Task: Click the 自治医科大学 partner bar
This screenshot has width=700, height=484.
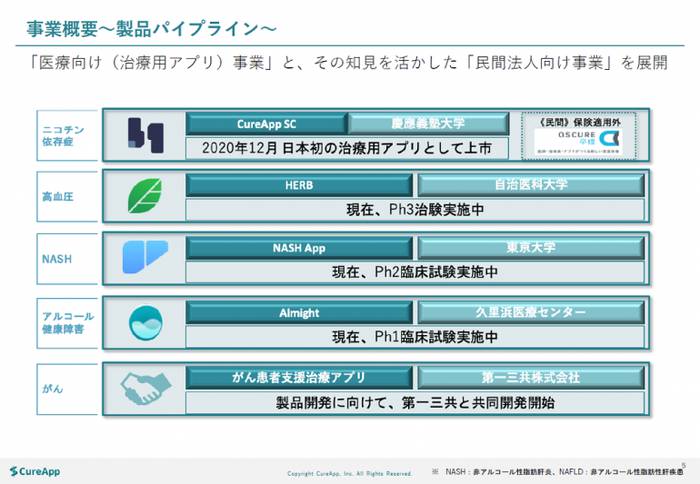Action: coord(531,185)
